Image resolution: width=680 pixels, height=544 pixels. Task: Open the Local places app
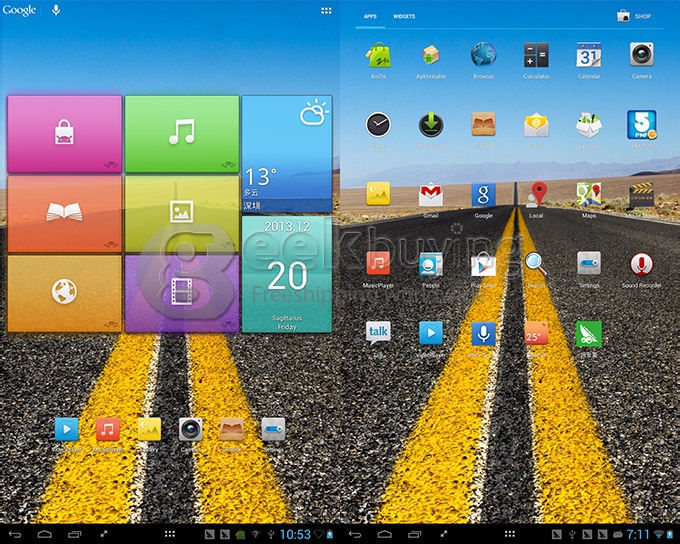[x=537, y=195]
